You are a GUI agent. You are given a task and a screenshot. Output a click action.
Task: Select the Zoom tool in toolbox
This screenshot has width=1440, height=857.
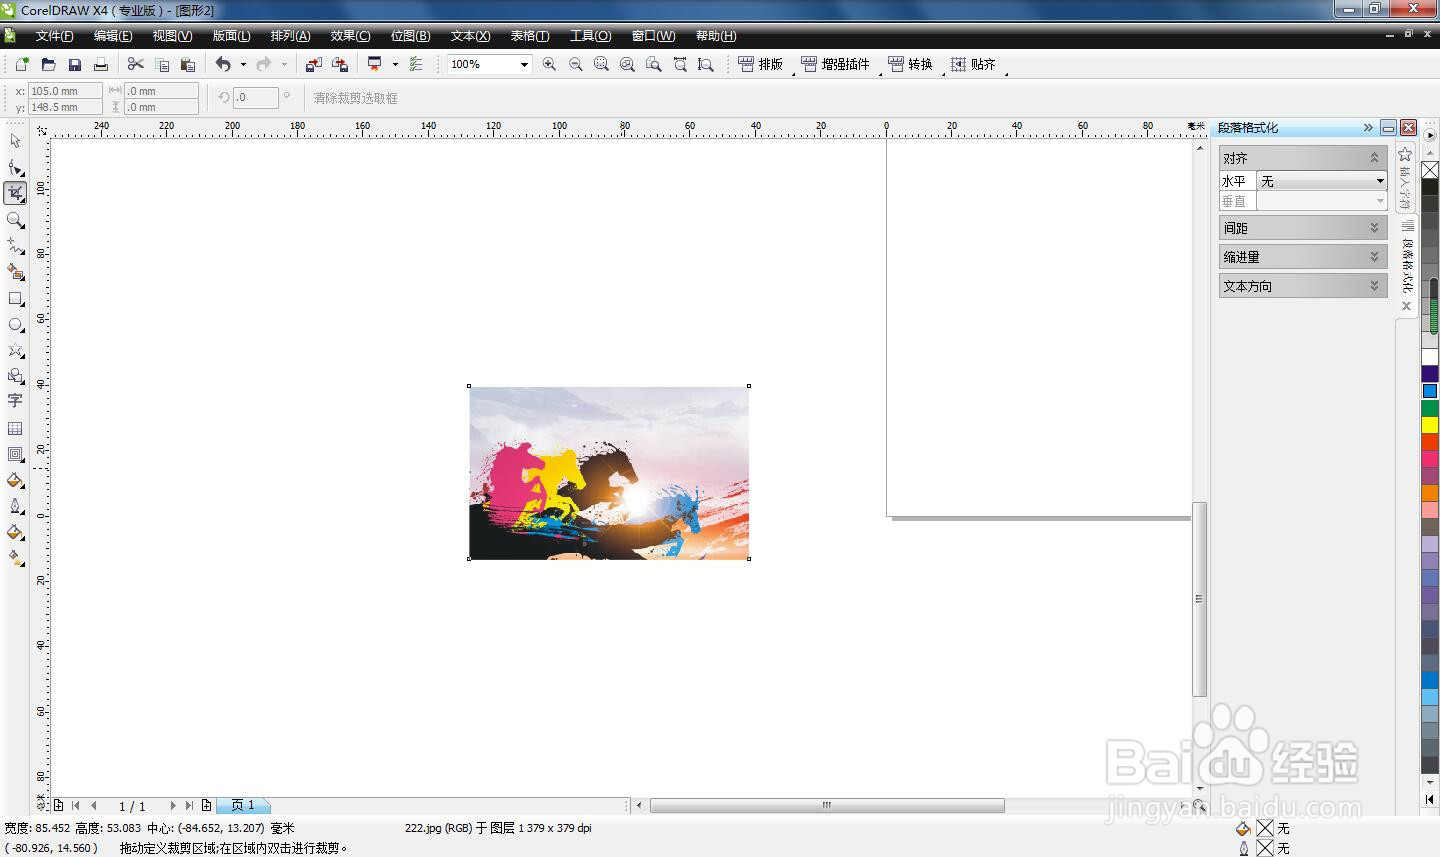point(15,219)
